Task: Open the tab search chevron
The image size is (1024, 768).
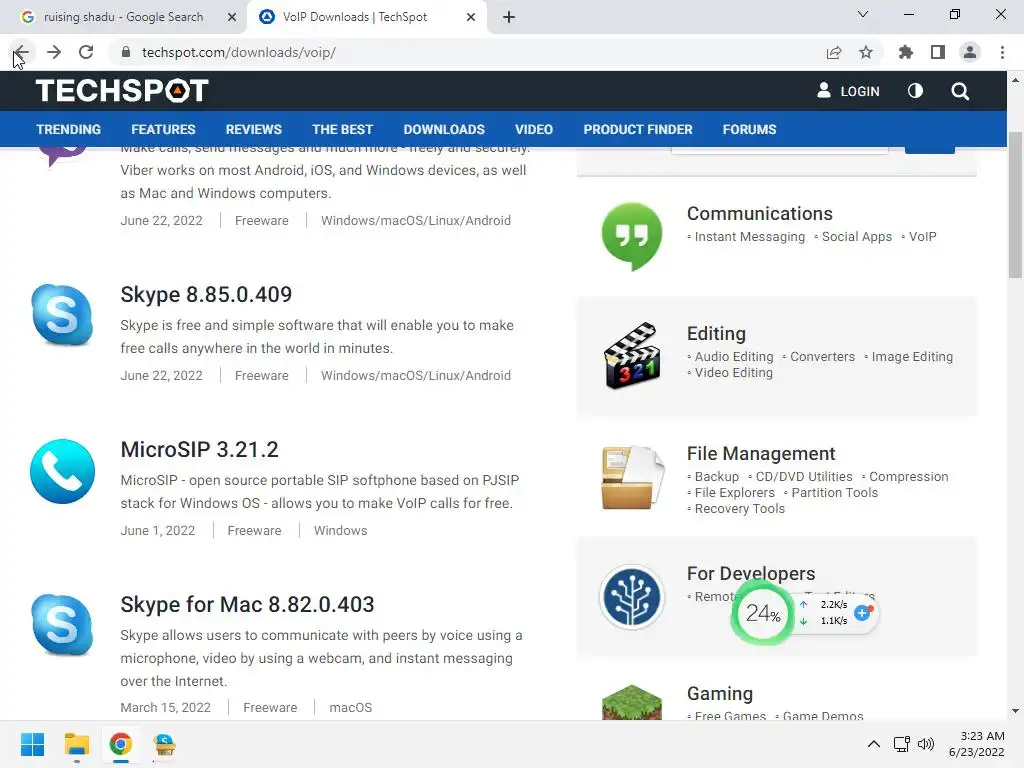Action: click(863, 14)
